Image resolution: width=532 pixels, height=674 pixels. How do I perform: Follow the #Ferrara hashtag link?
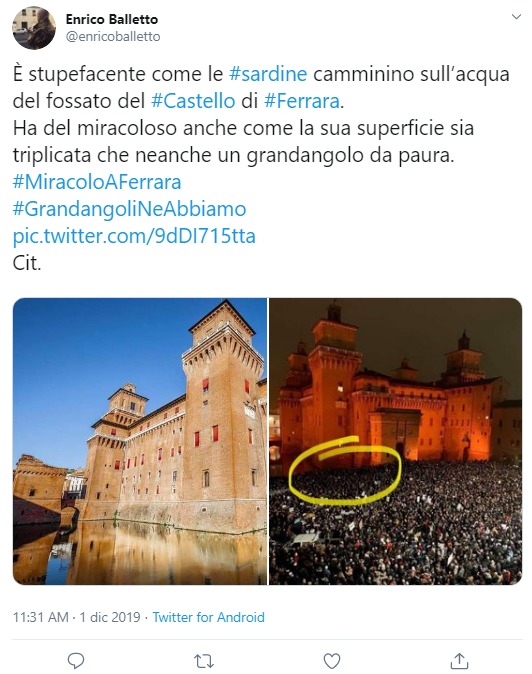pyautogui.click(x=302, y=101)
